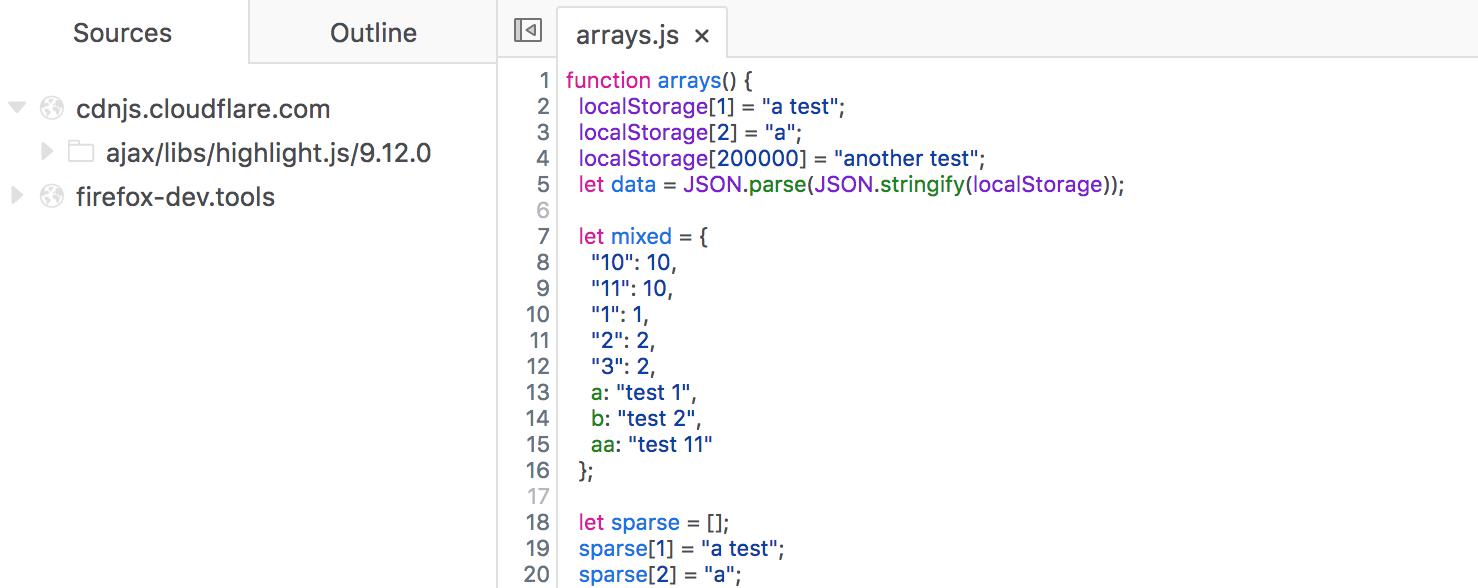Expand the firefox-dev.tools tree node
The image size is (1478, 588).
click(16, 196)
